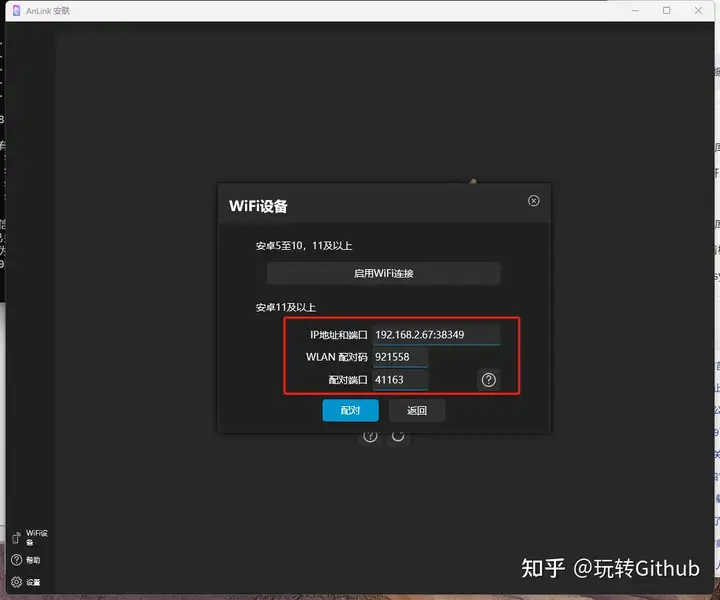Image resolution: width=720 pixels, height=600 pixels.
Task: Click into the WLAN 配对码 field
Action: (400, 357)
